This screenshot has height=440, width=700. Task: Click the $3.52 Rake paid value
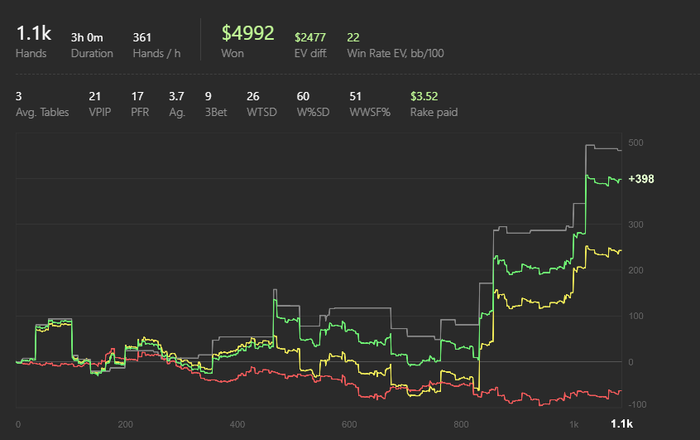[x=424, y=96]
